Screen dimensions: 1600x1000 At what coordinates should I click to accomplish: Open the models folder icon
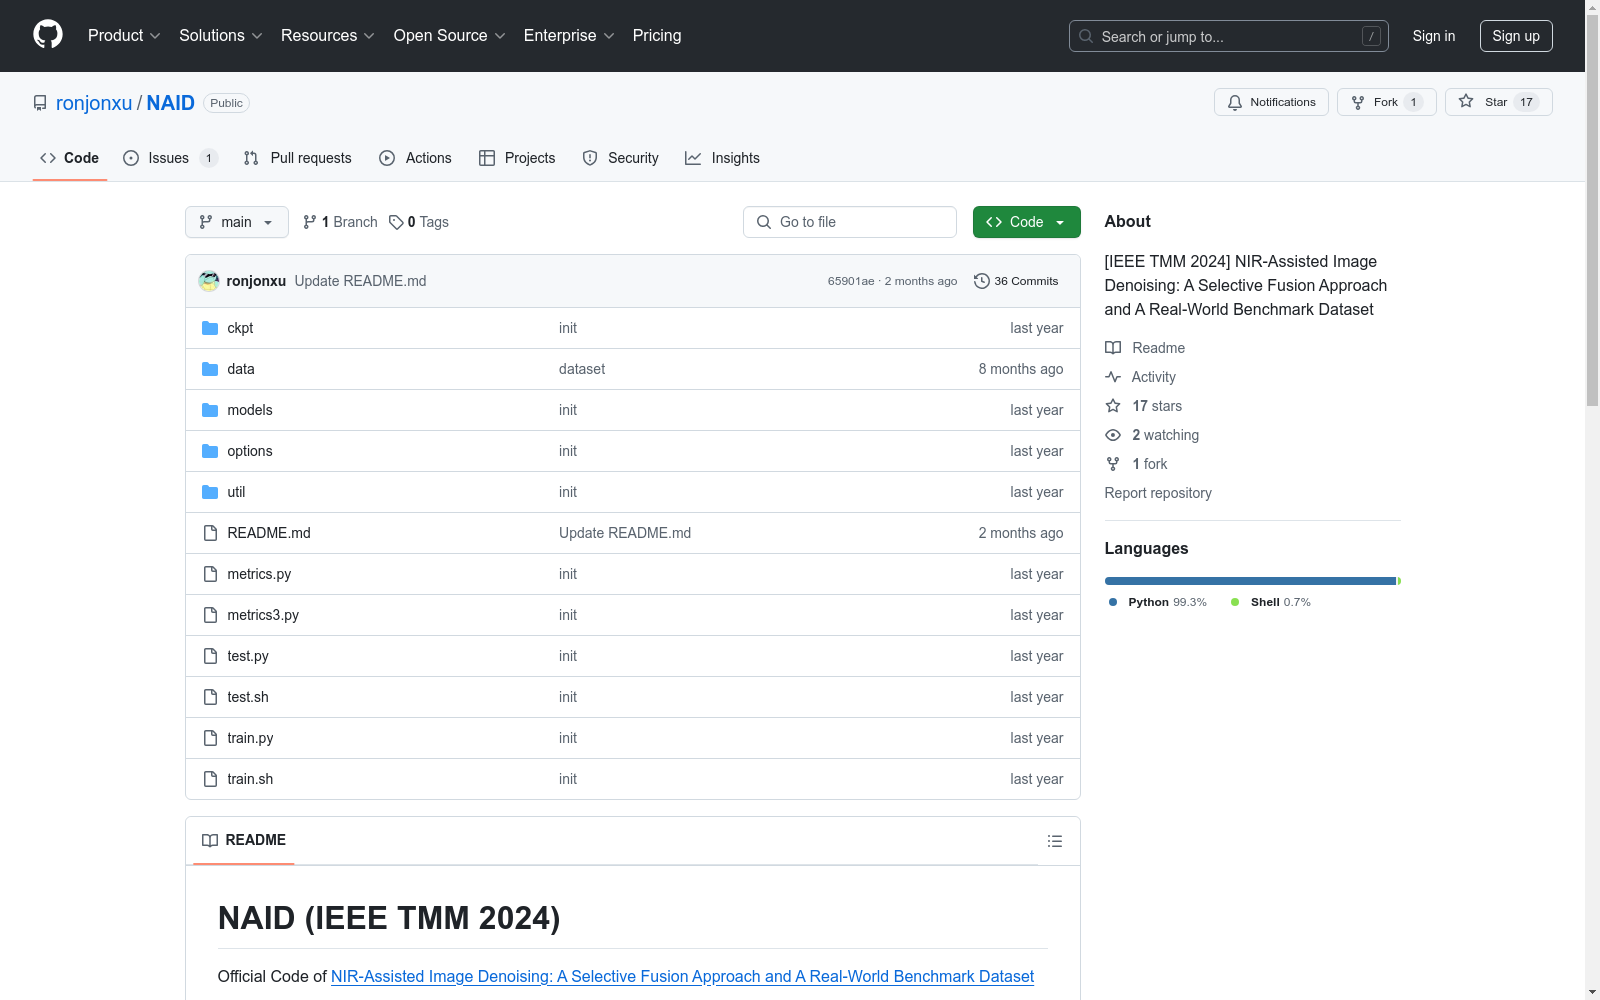(x=210, y=410)
